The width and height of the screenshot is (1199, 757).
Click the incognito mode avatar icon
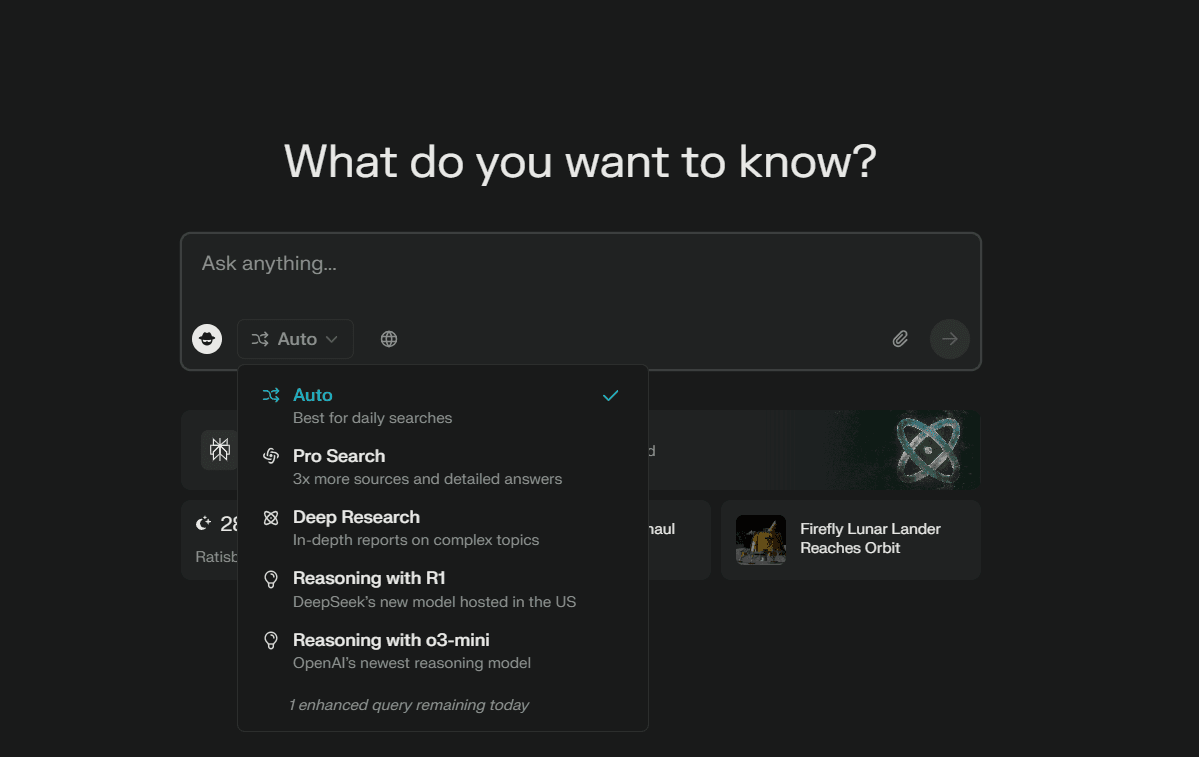point(206,339)
